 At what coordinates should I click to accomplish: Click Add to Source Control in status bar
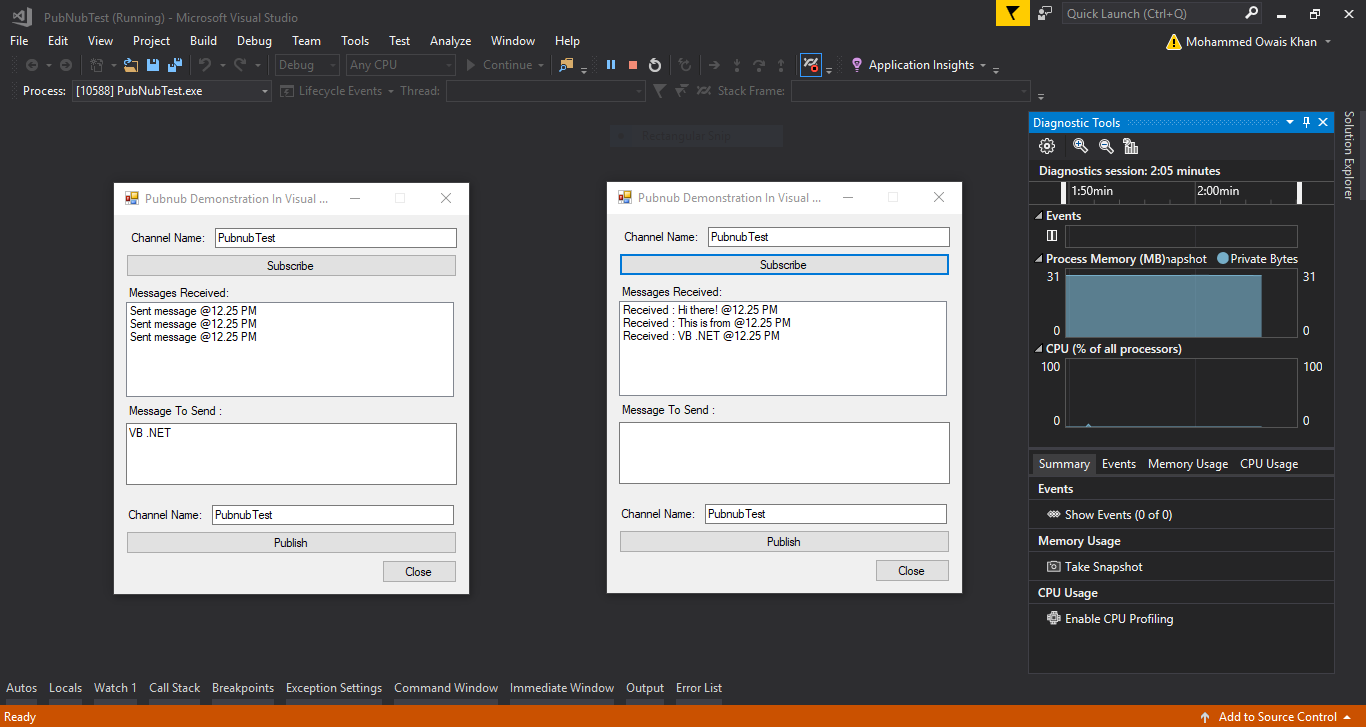click(1277, 717)
